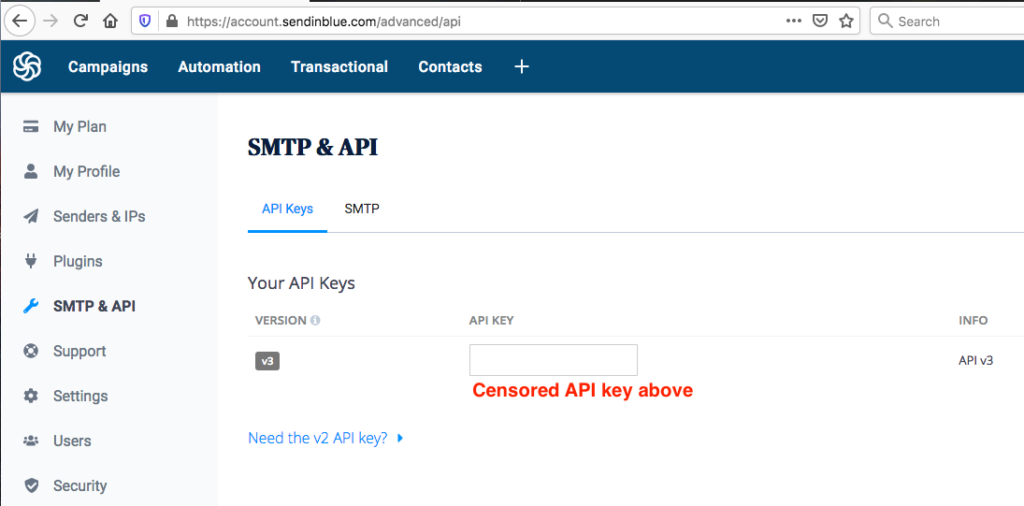The width and height of the screenshot is (1024, 506).
Task: Expand the 'Need the v2 API key?' arrow
Action: coord(400,438)
